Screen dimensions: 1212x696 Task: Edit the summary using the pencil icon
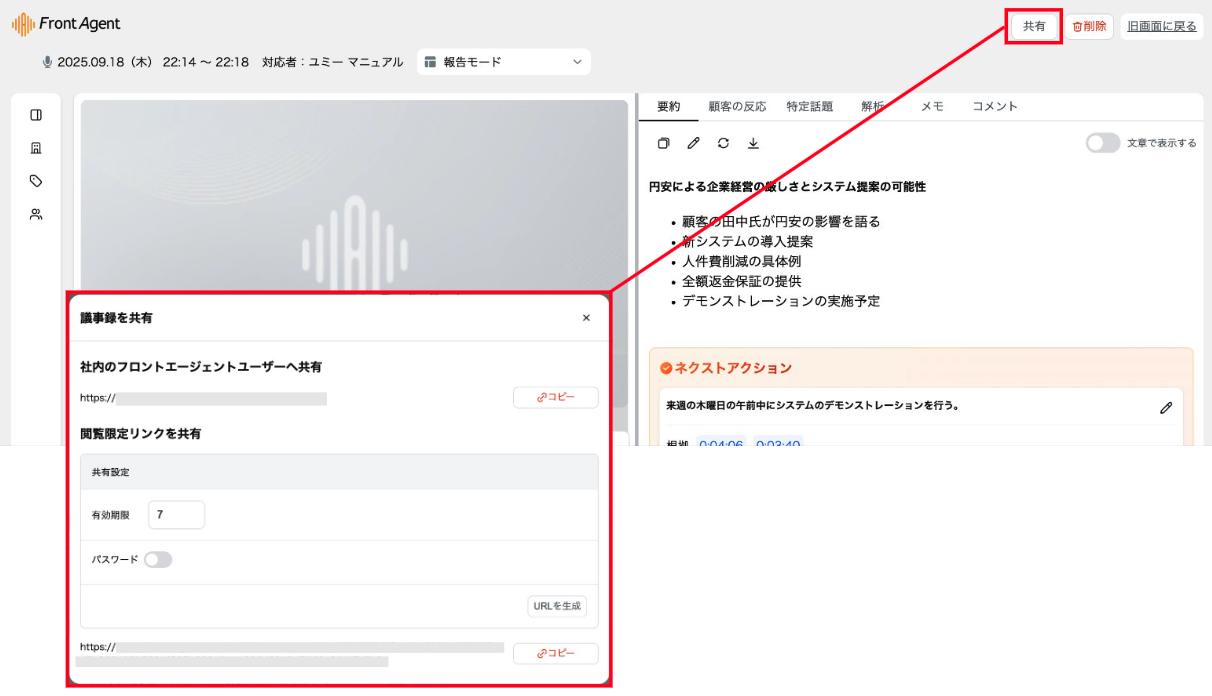tap(693, 143)
